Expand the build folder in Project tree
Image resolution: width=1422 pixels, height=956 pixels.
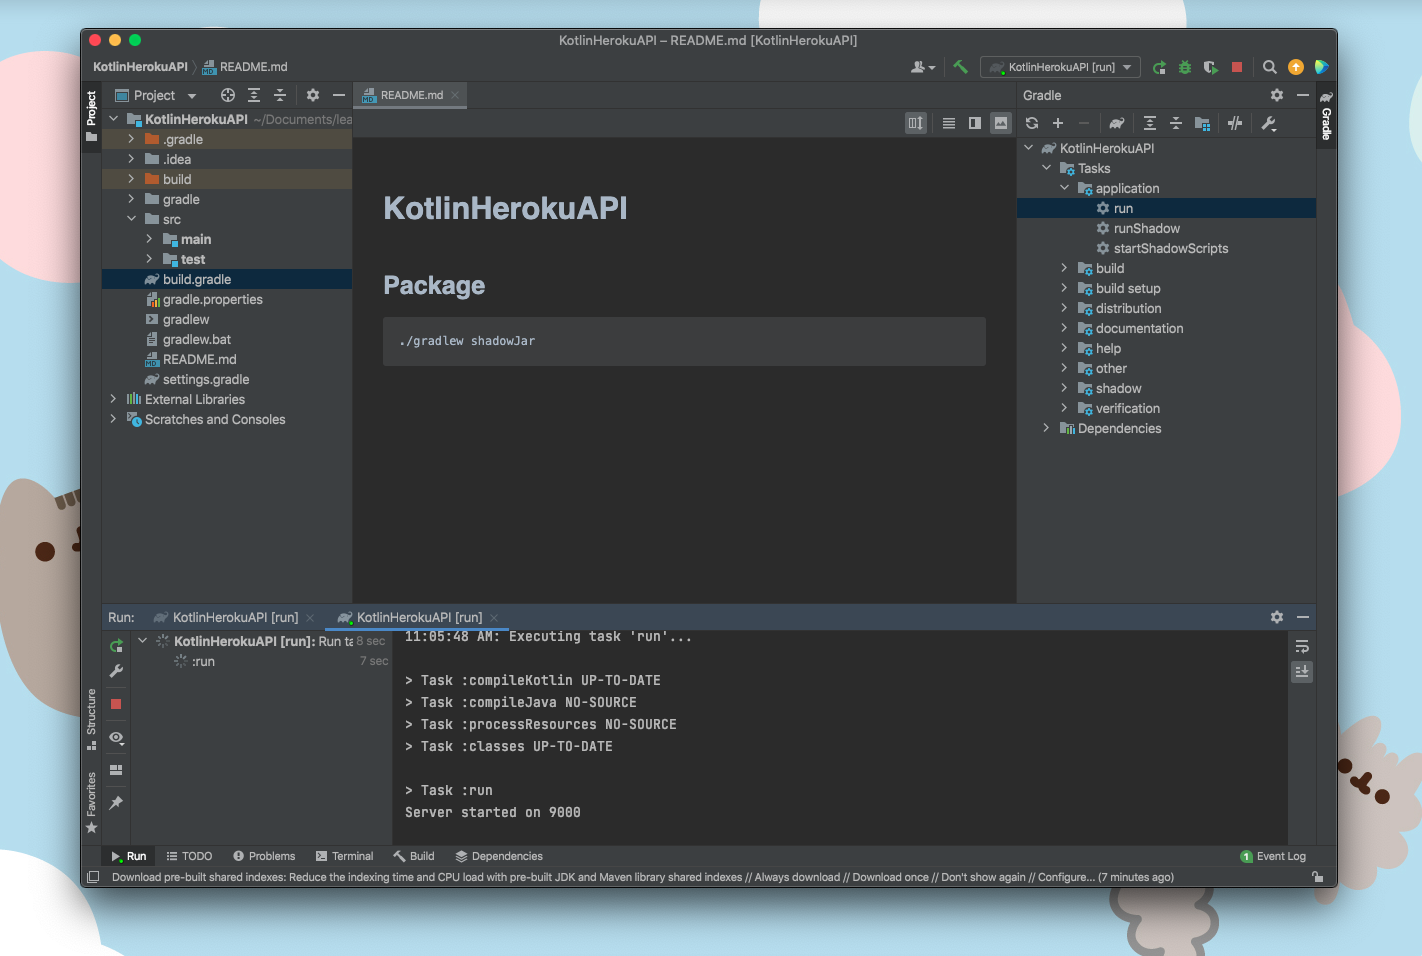tap(131, 179)
